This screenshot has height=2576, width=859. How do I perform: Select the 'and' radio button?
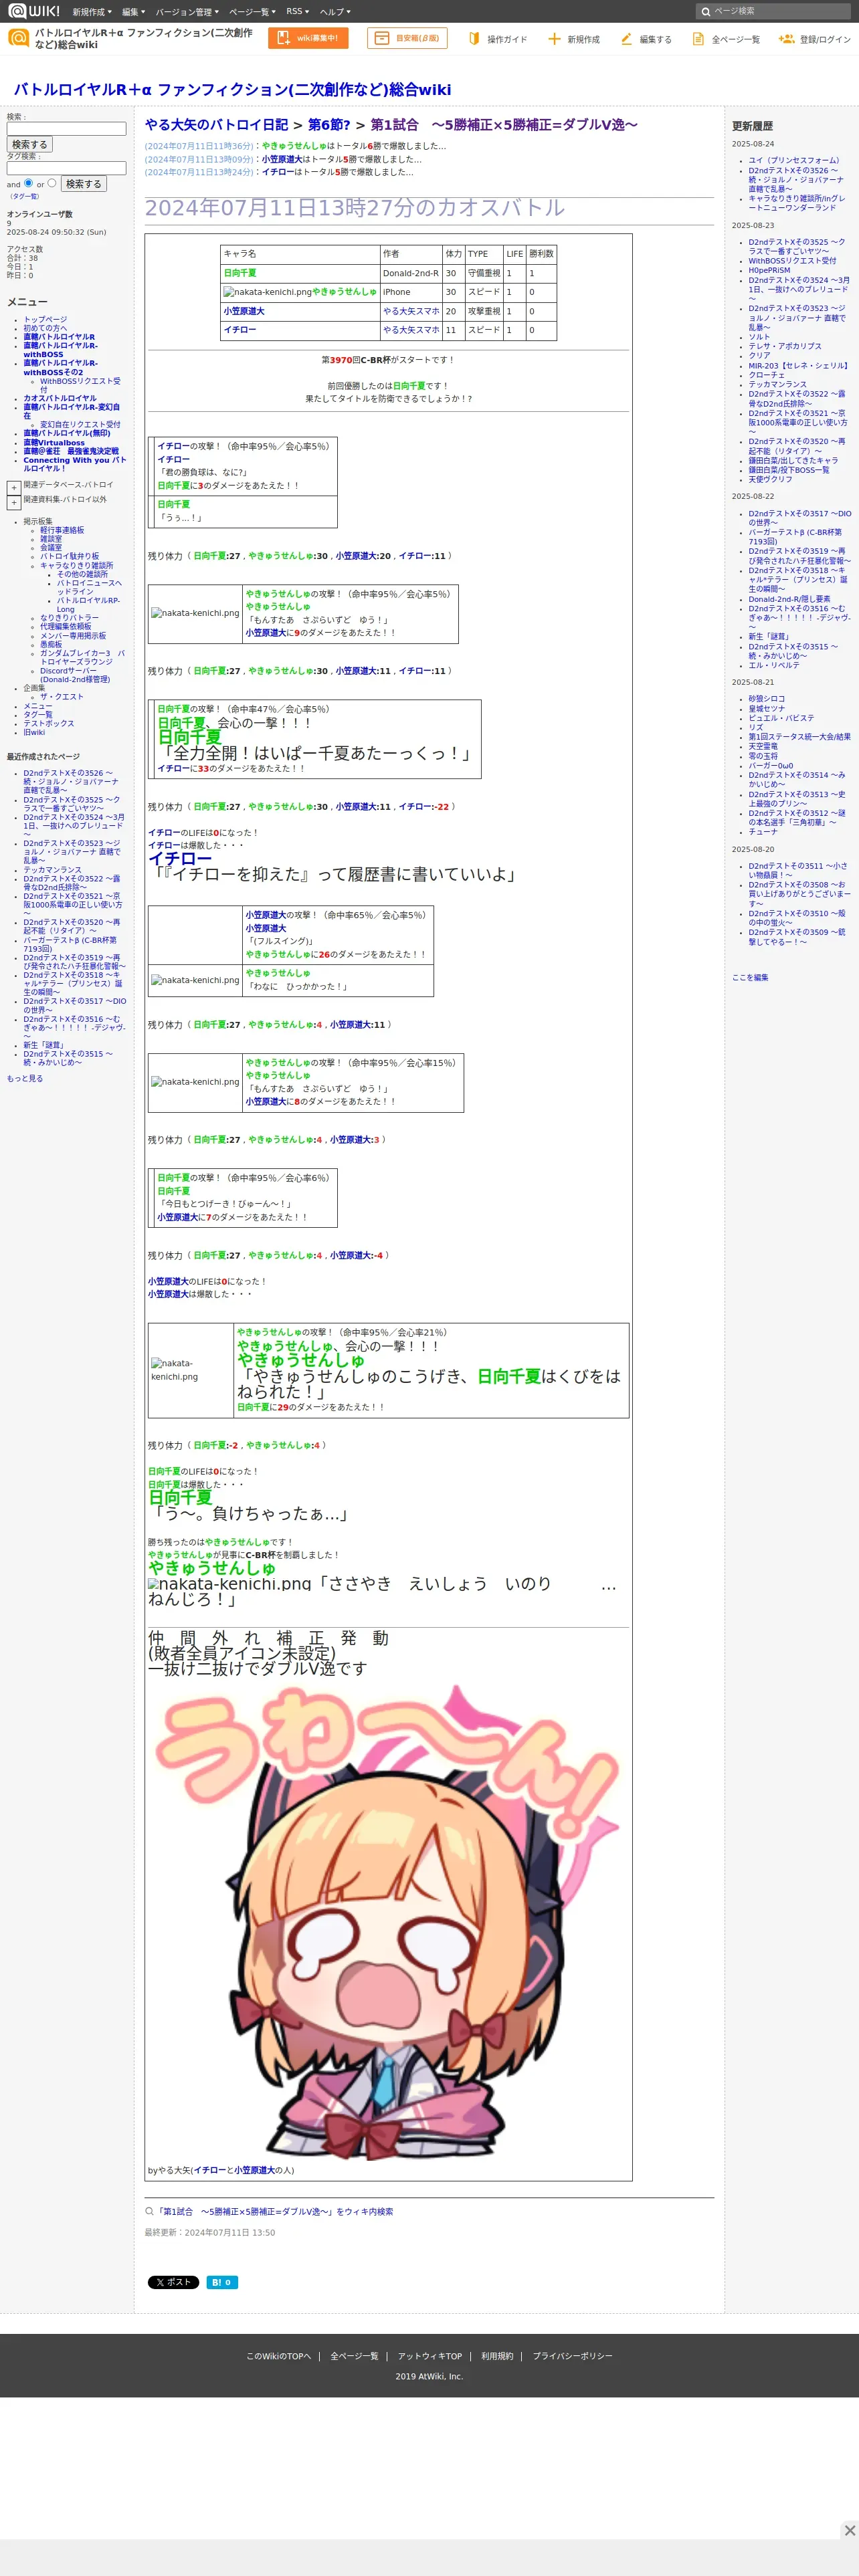click(28, 183)
